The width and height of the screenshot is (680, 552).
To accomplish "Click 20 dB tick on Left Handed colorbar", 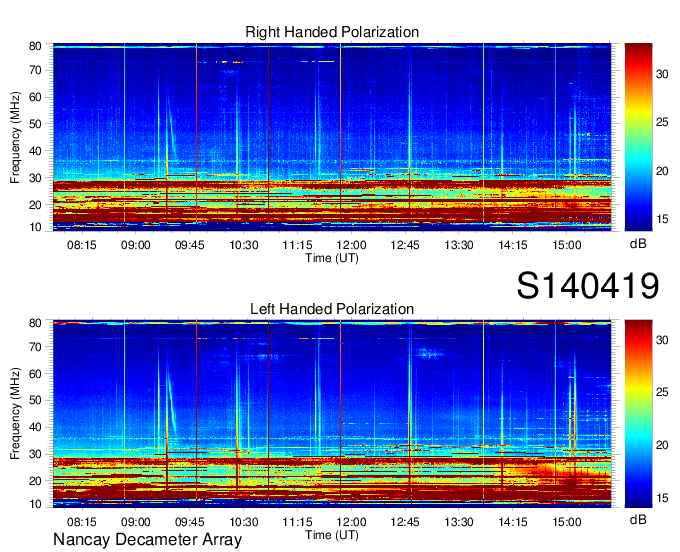I will [x=662, y=445].
